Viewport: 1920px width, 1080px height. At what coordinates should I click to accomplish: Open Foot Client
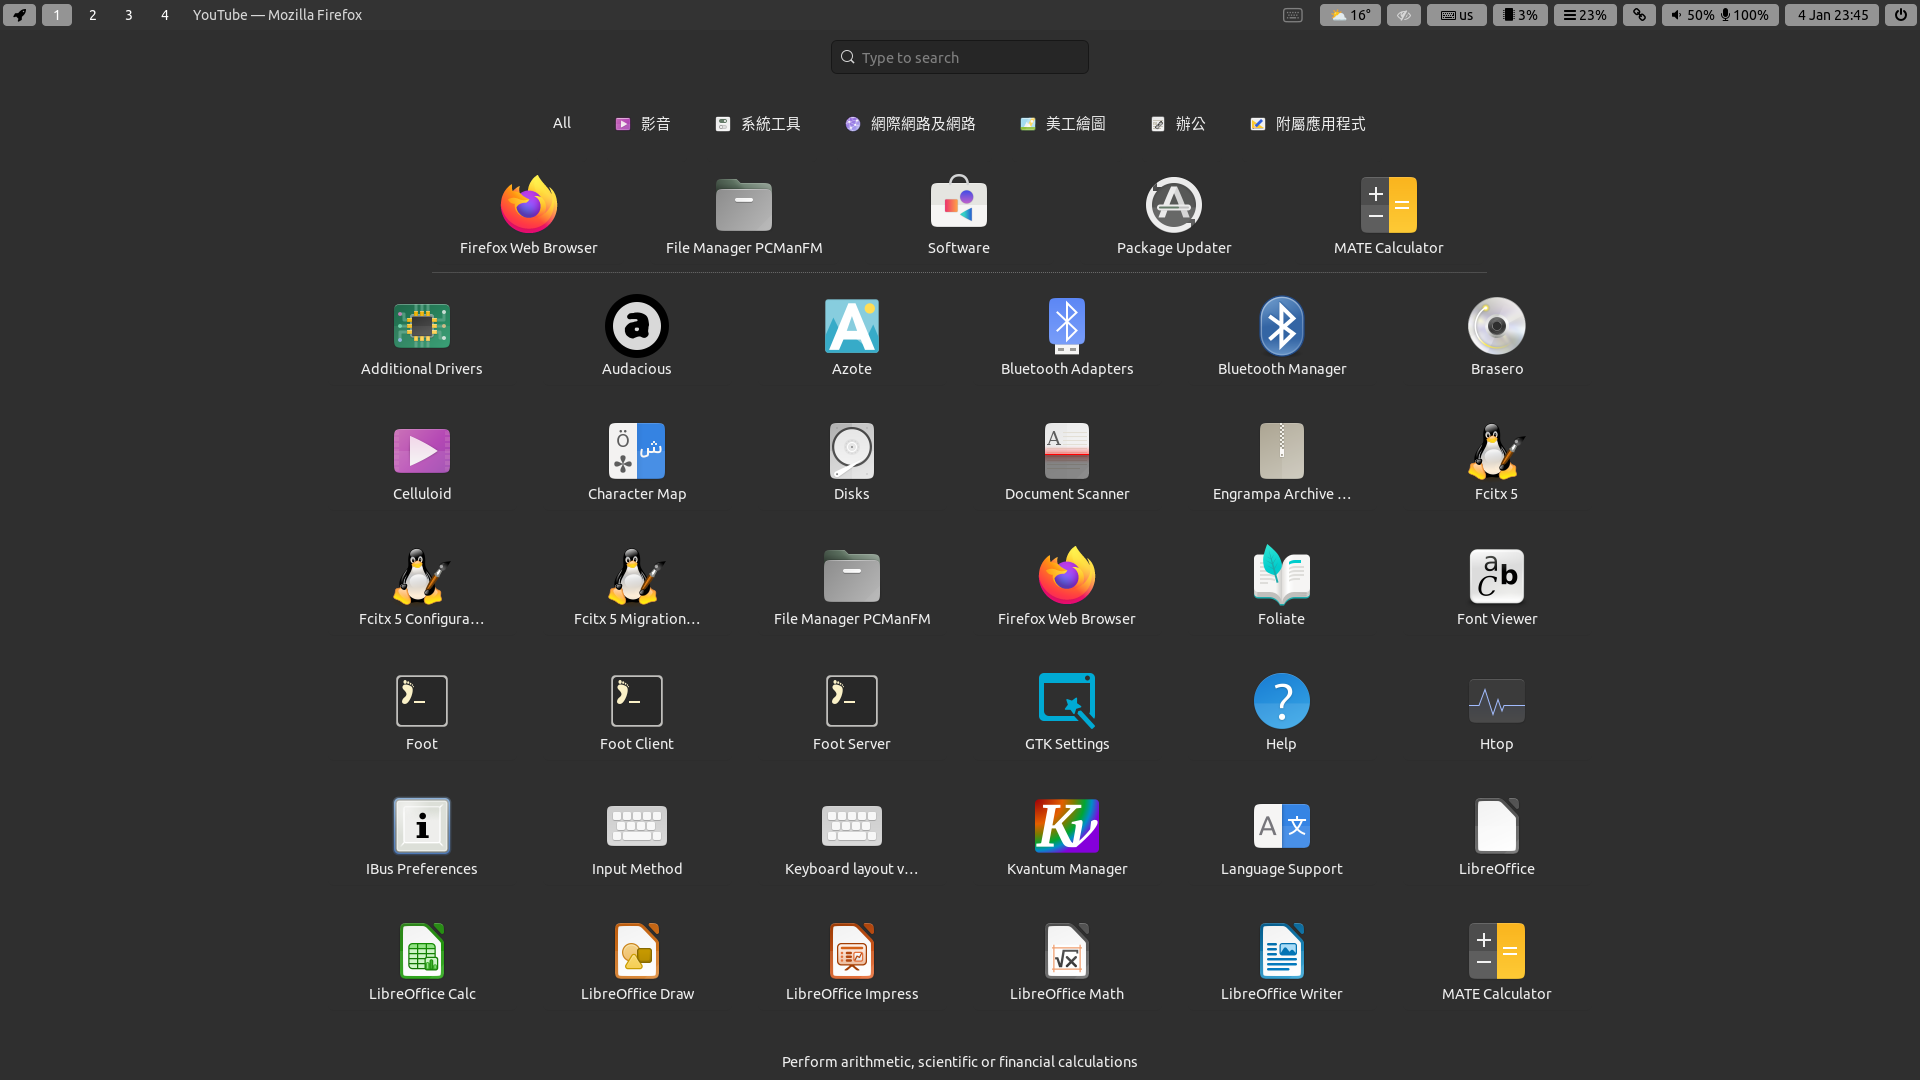(637, 713)
